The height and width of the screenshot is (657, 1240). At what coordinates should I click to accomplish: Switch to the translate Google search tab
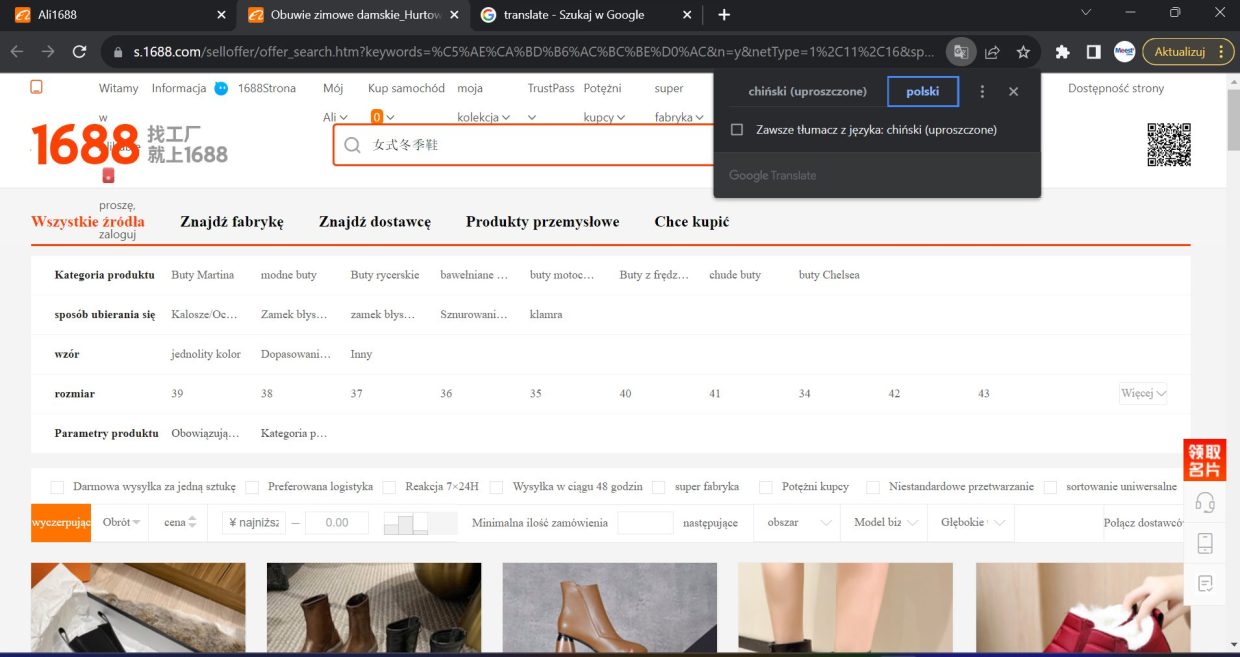click(x=574, y=15)
